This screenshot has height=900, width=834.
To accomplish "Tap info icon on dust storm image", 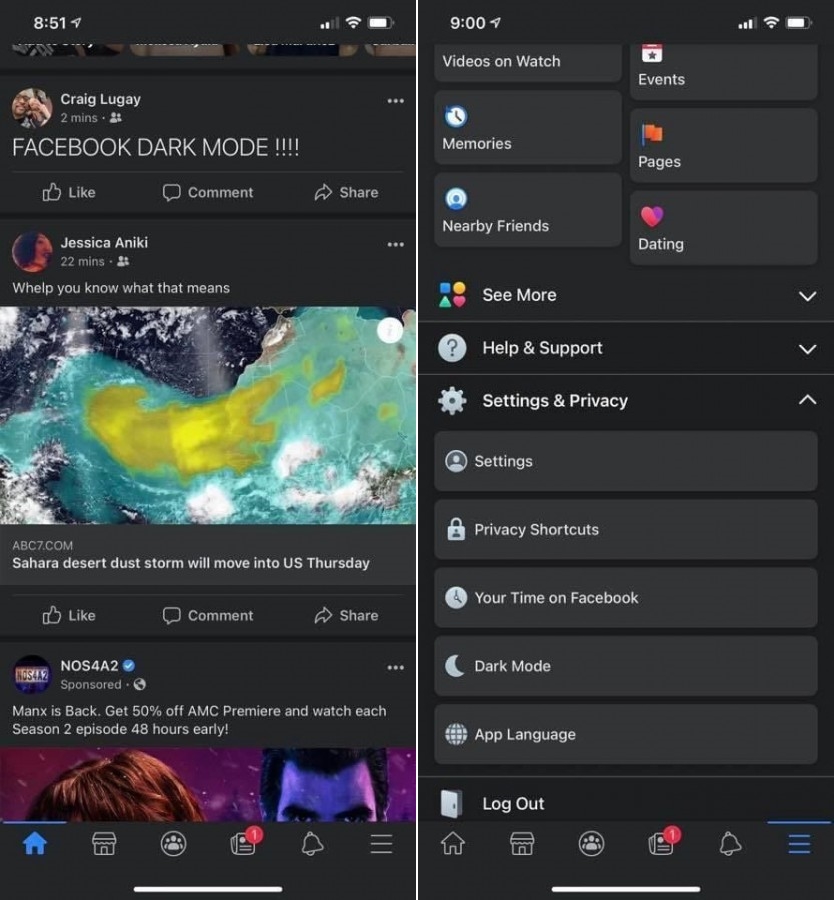I will 390,331.
